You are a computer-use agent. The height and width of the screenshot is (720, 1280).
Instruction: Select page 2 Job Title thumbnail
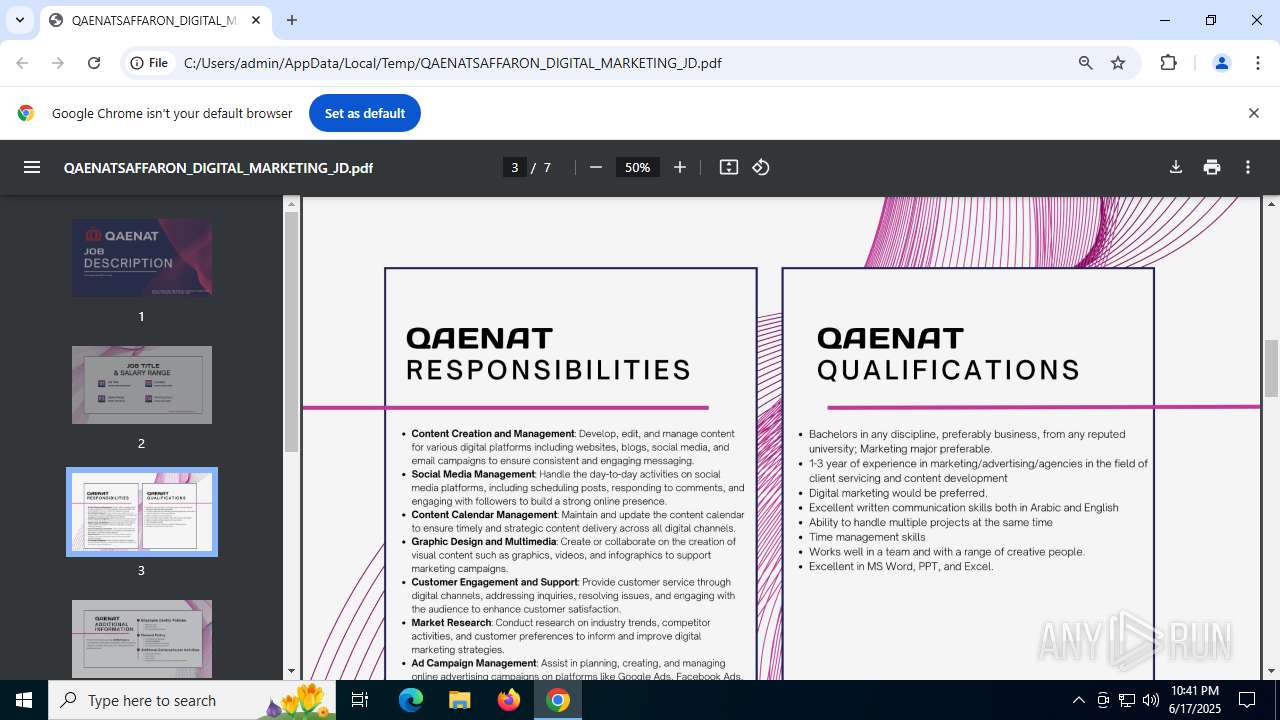(x=142, y=385)
